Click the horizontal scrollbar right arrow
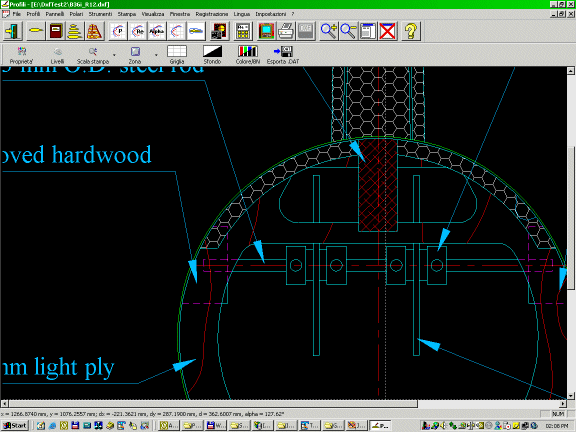The image size is (576, 432). [563, 404]
